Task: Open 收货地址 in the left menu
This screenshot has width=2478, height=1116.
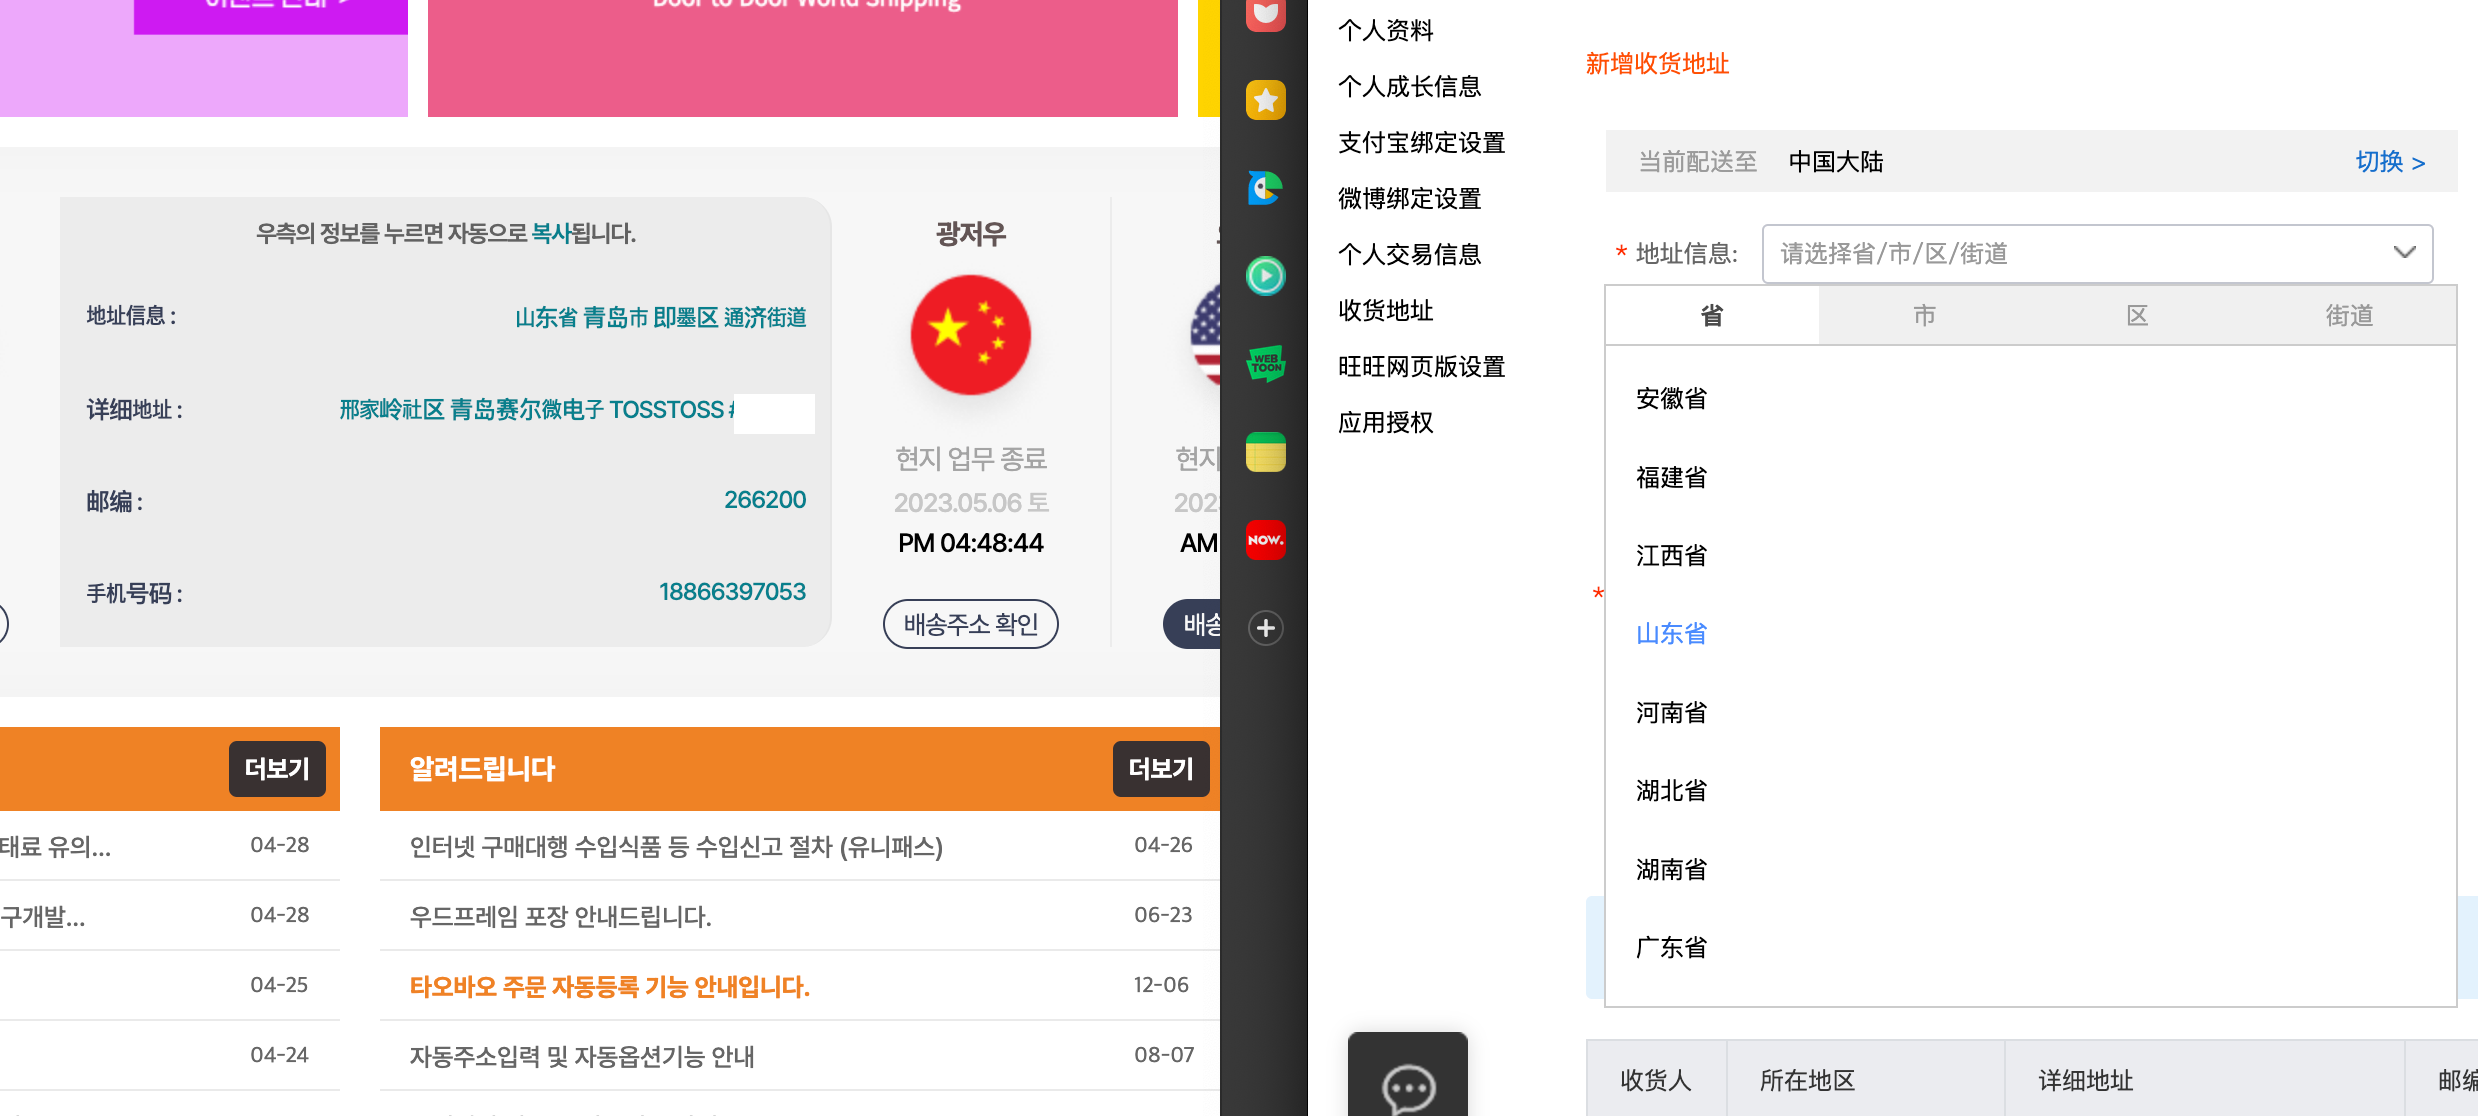Action: [x=1385, y=310]
